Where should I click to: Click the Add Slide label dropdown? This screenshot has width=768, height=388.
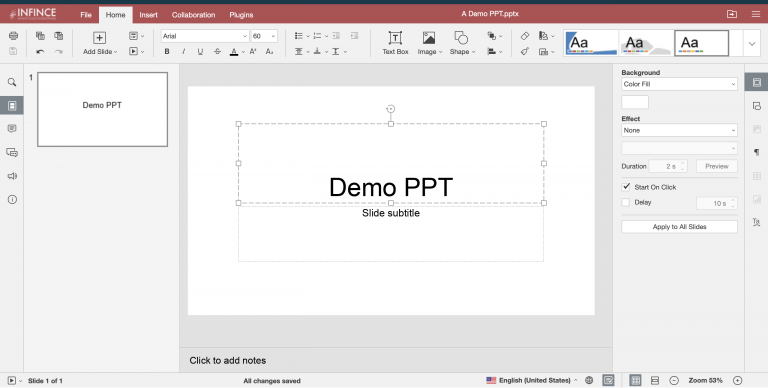(x=100, y=51)
